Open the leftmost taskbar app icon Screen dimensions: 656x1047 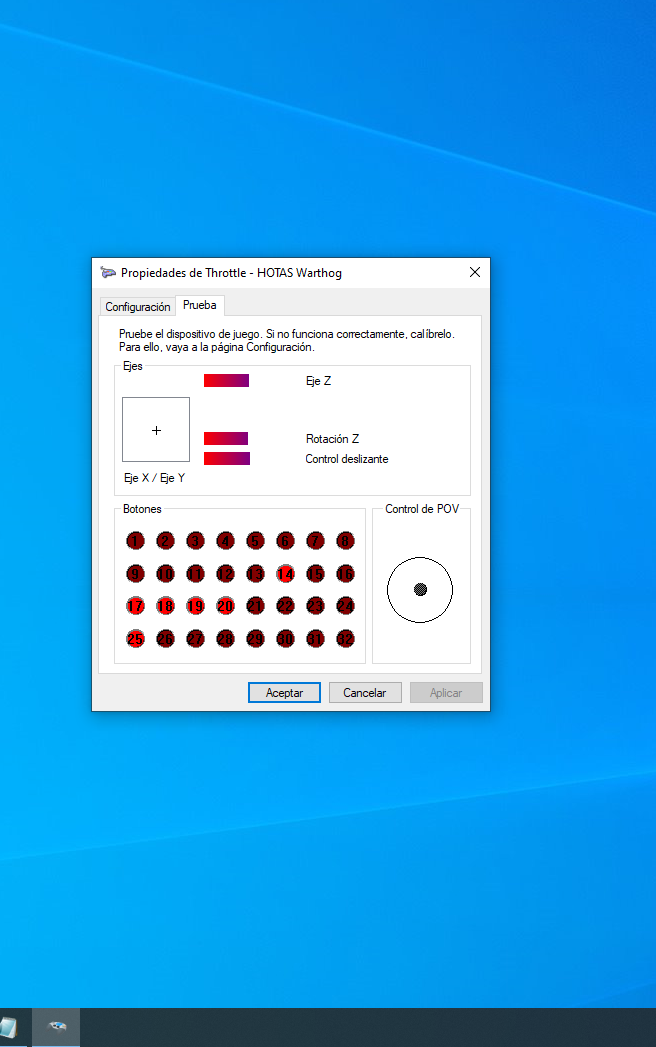(9, 1027)
